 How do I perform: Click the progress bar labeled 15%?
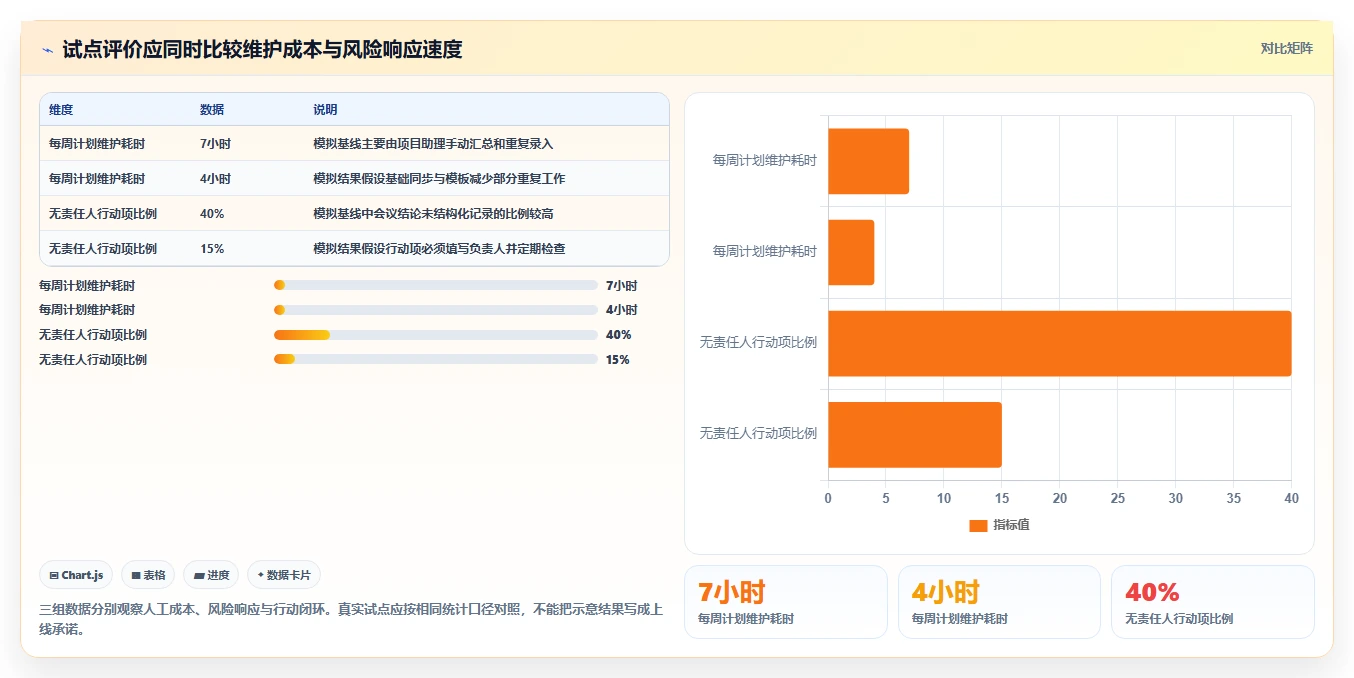(x=435, y=360)
